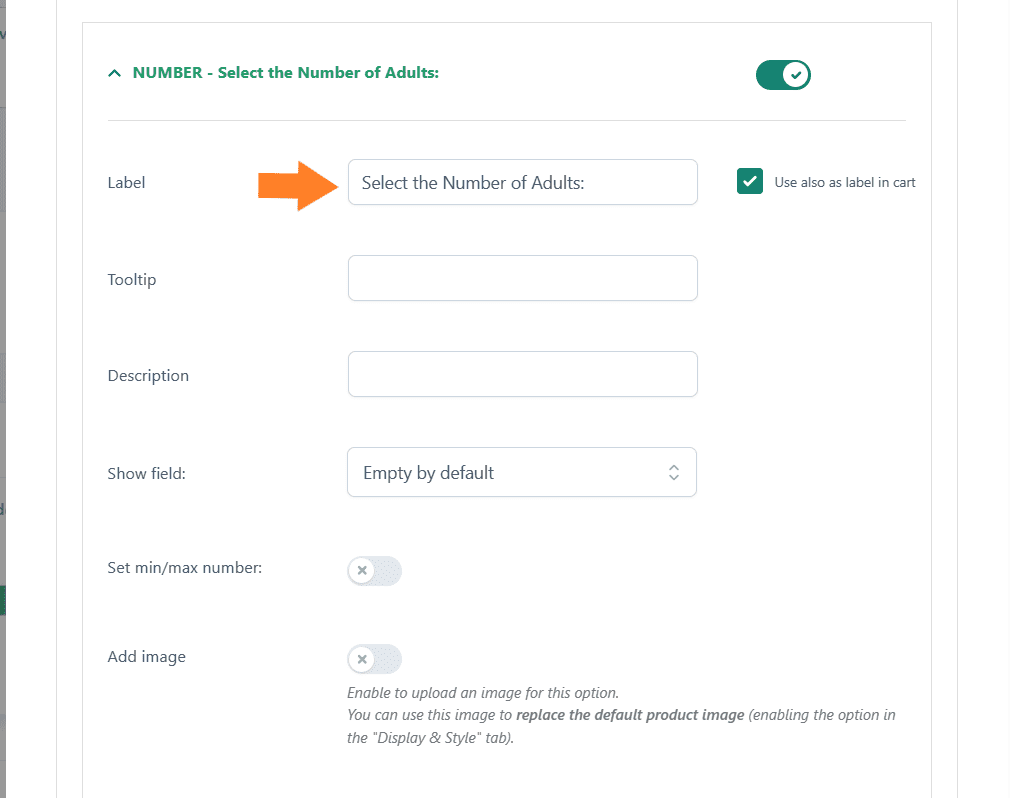Focus the Label text field
Screen dimensions: 1010x798
[522, 182]
